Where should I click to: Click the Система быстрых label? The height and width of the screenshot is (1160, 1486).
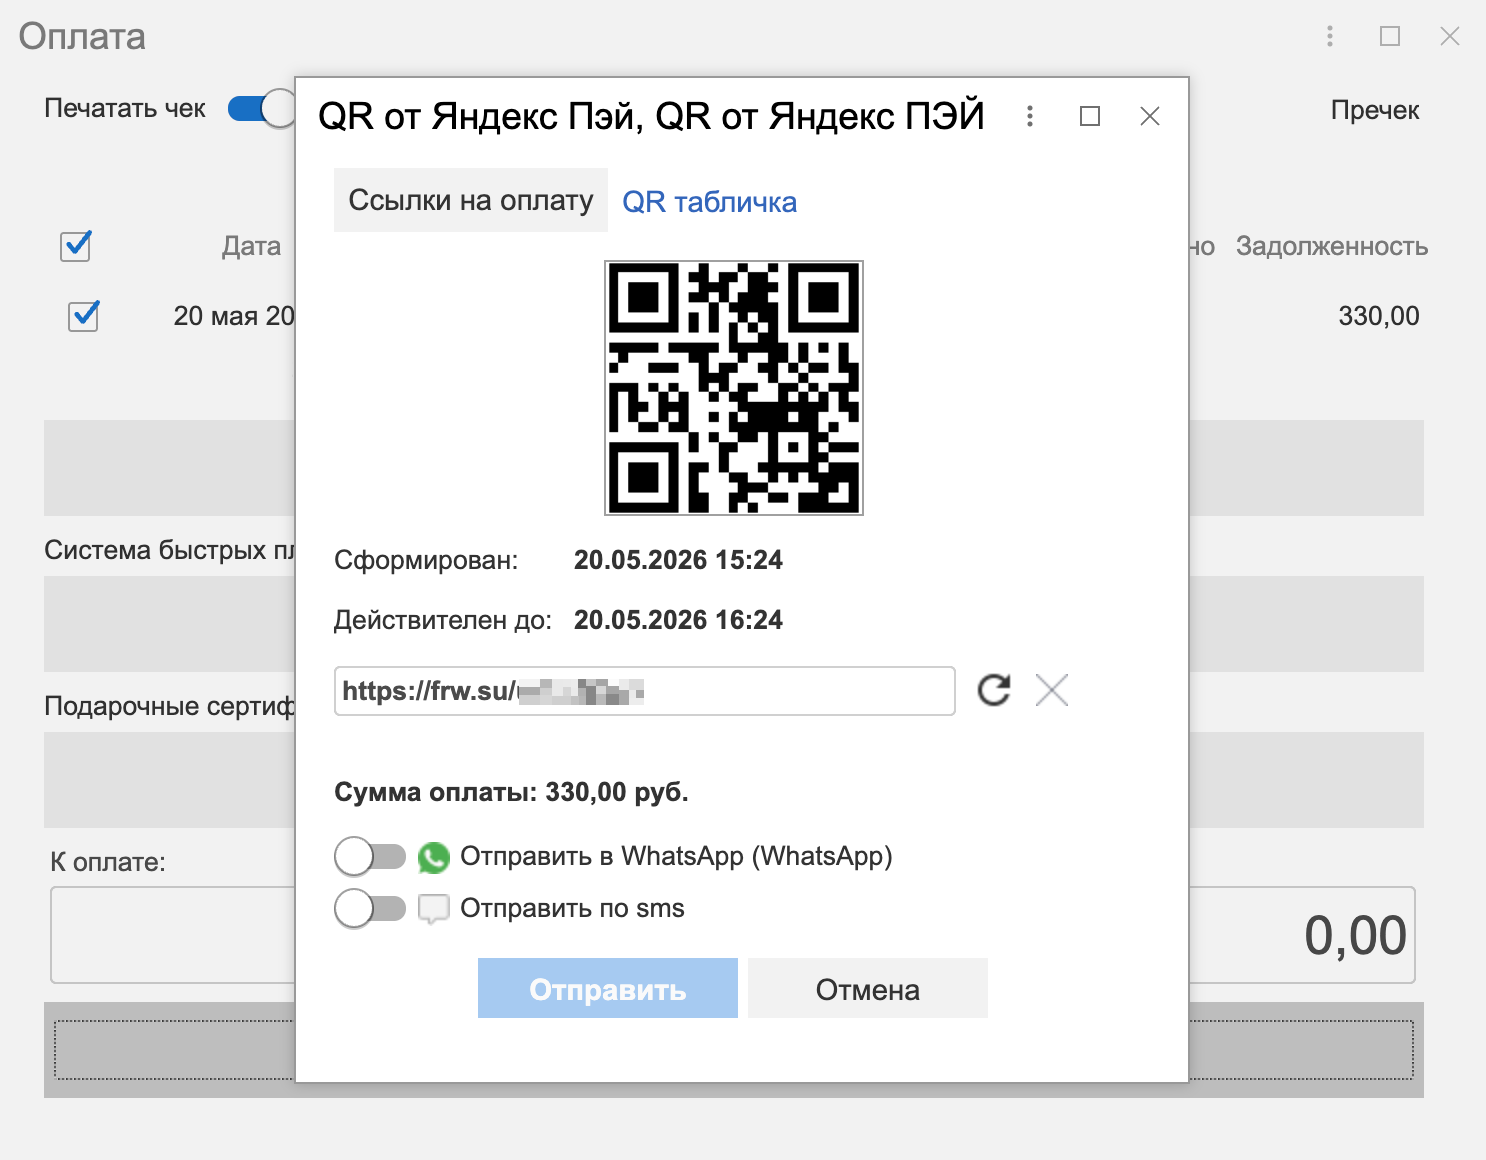tap(170, 550)
